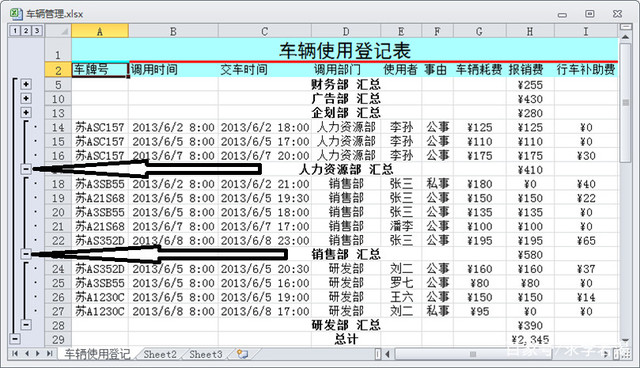The height and width of the screenshot is (368, 640).
Task: Select row 14 header
Action: [58, 127]
